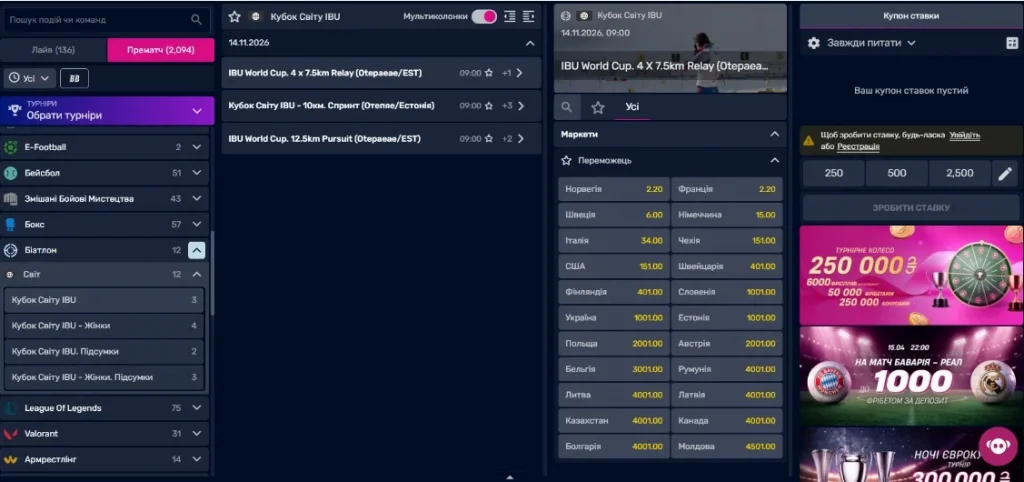Toggle the BB bet builder filter
Screen dimensions: 1024x482
tap(74, 78)
